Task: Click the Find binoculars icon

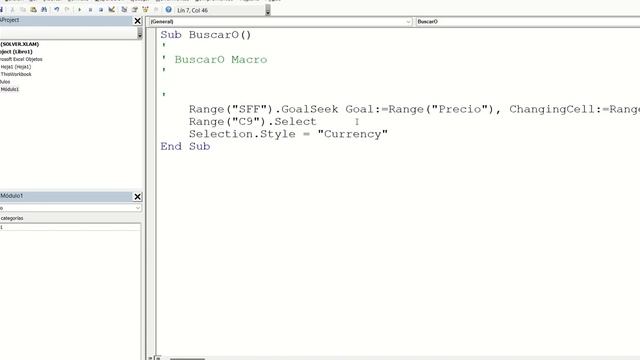Action: (44, 10)
